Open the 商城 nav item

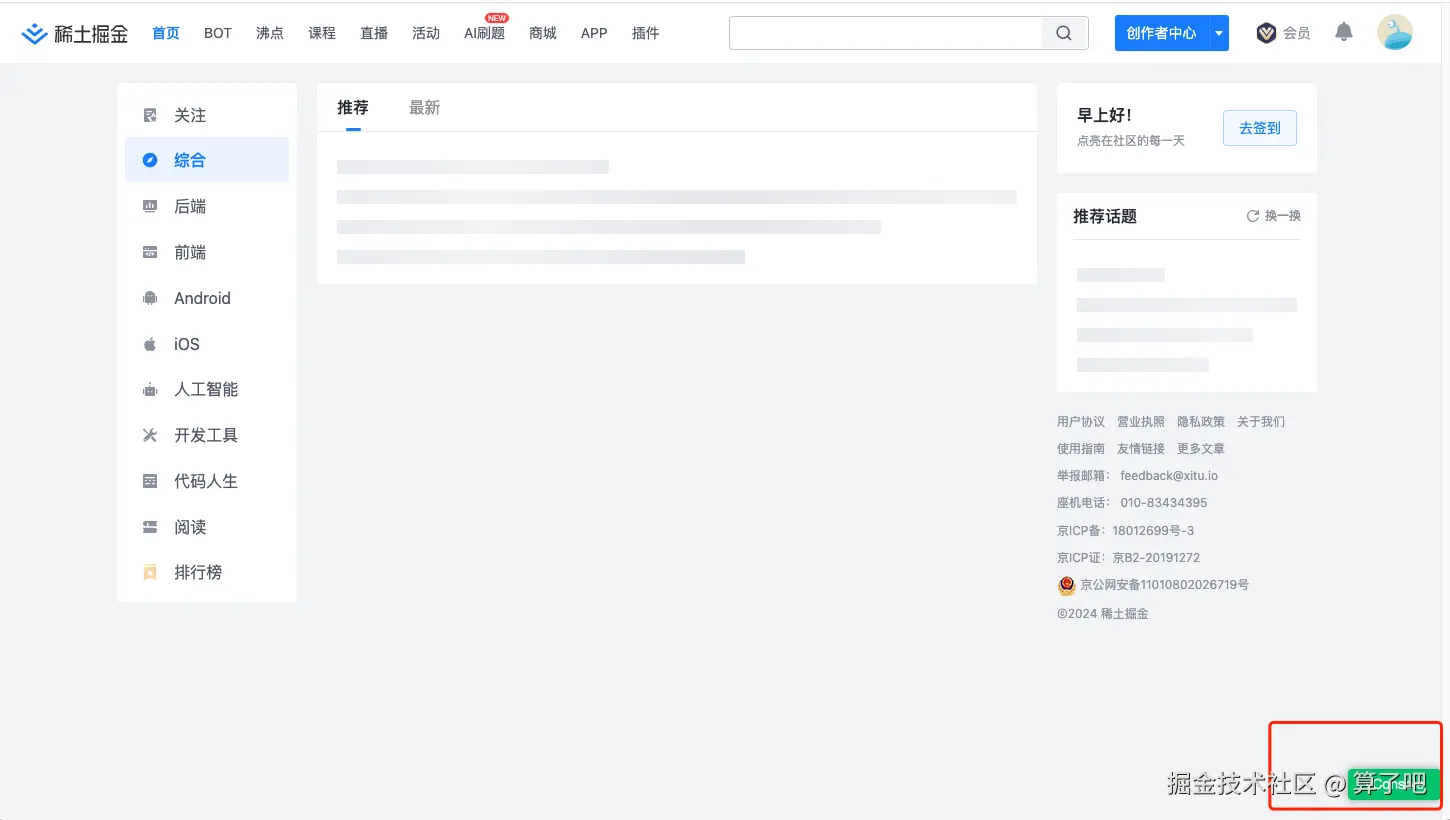pos(543,33)
